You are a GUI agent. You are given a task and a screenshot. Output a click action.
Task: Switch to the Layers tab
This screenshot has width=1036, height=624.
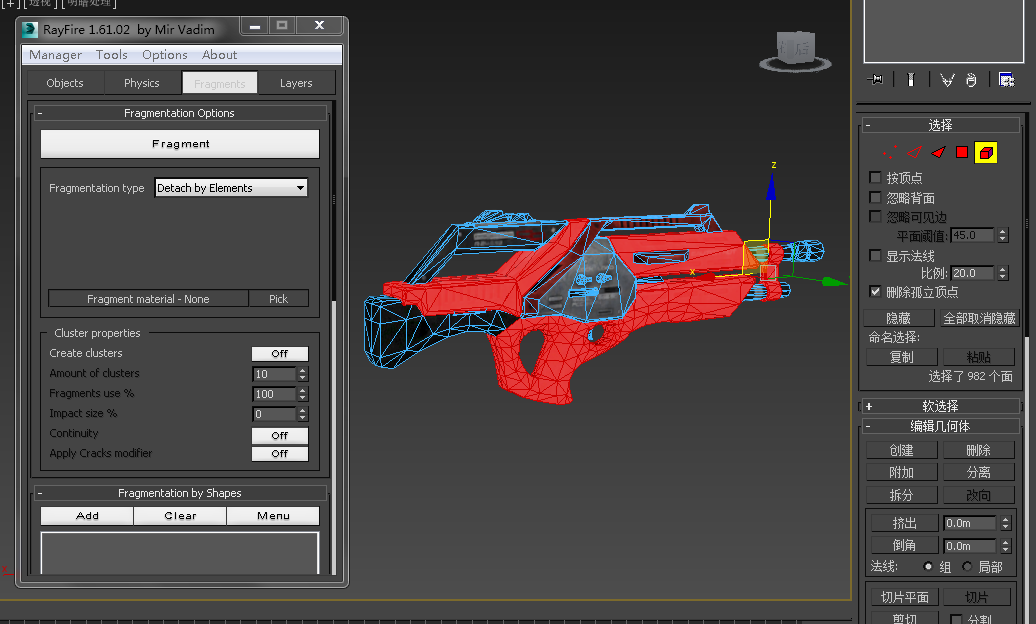tap(296, 83)
